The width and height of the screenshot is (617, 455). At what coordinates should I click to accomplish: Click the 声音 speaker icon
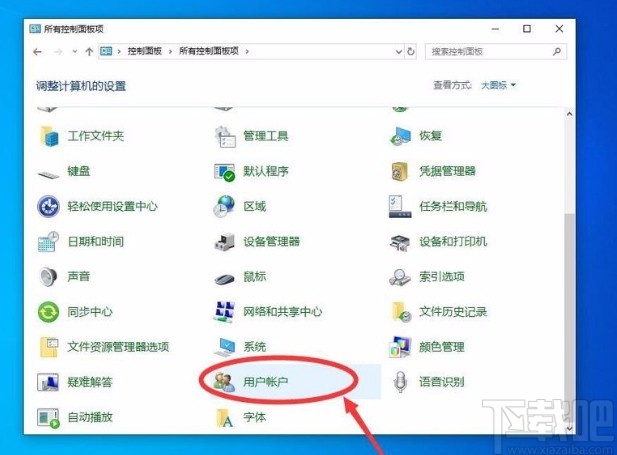[49, 276]
